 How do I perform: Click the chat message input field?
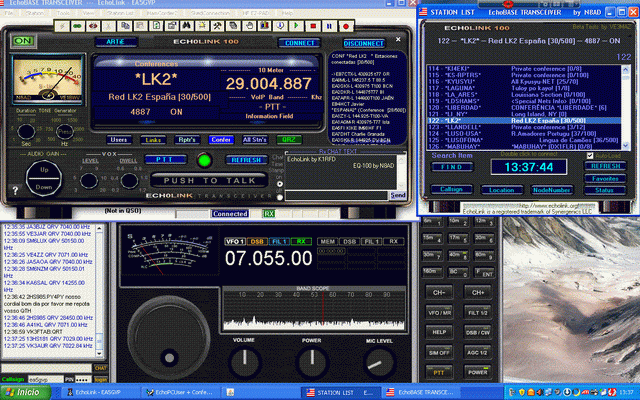(336, 196)
